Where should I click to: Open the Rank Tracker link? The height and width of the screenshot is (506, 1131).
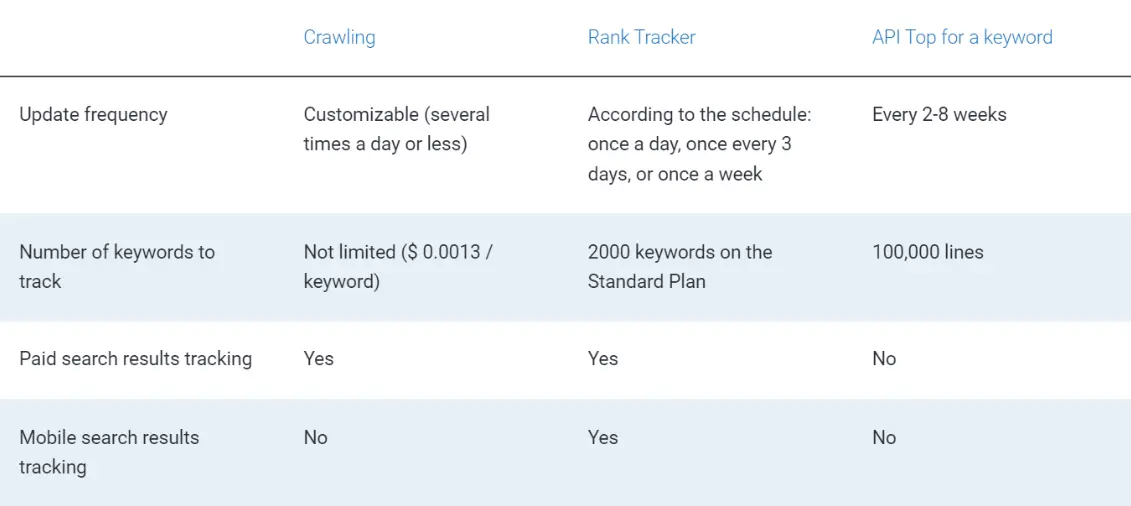(641, 37)
